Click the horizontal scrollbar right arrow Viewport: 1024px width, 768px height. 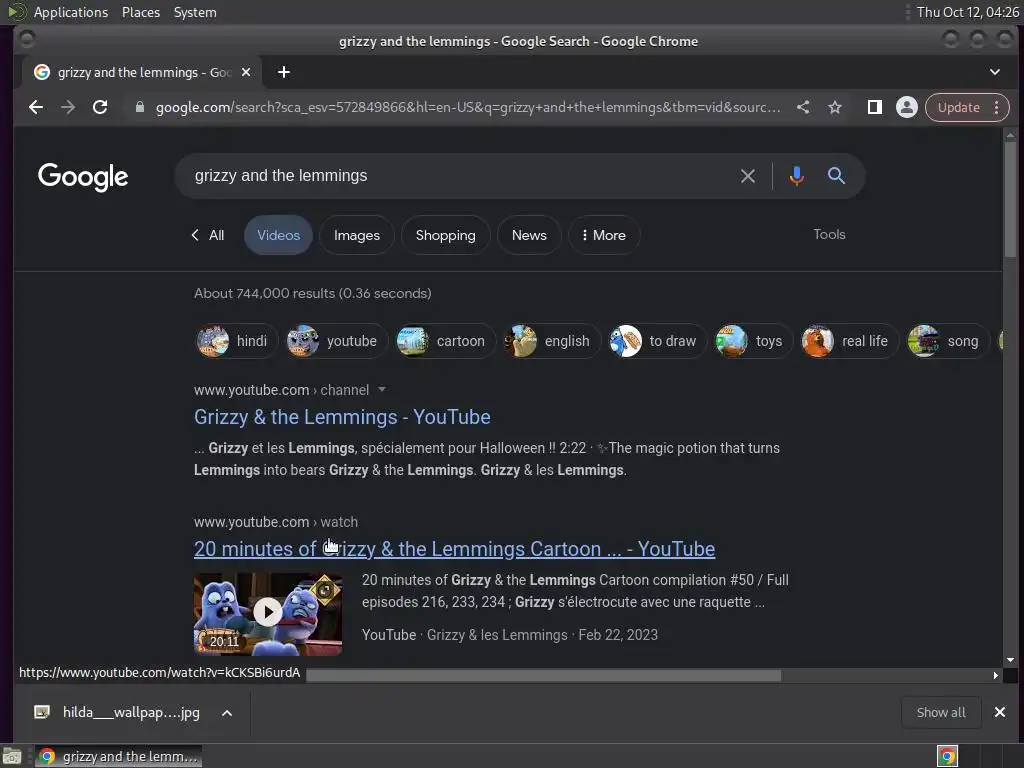click(x=995, y=675)
